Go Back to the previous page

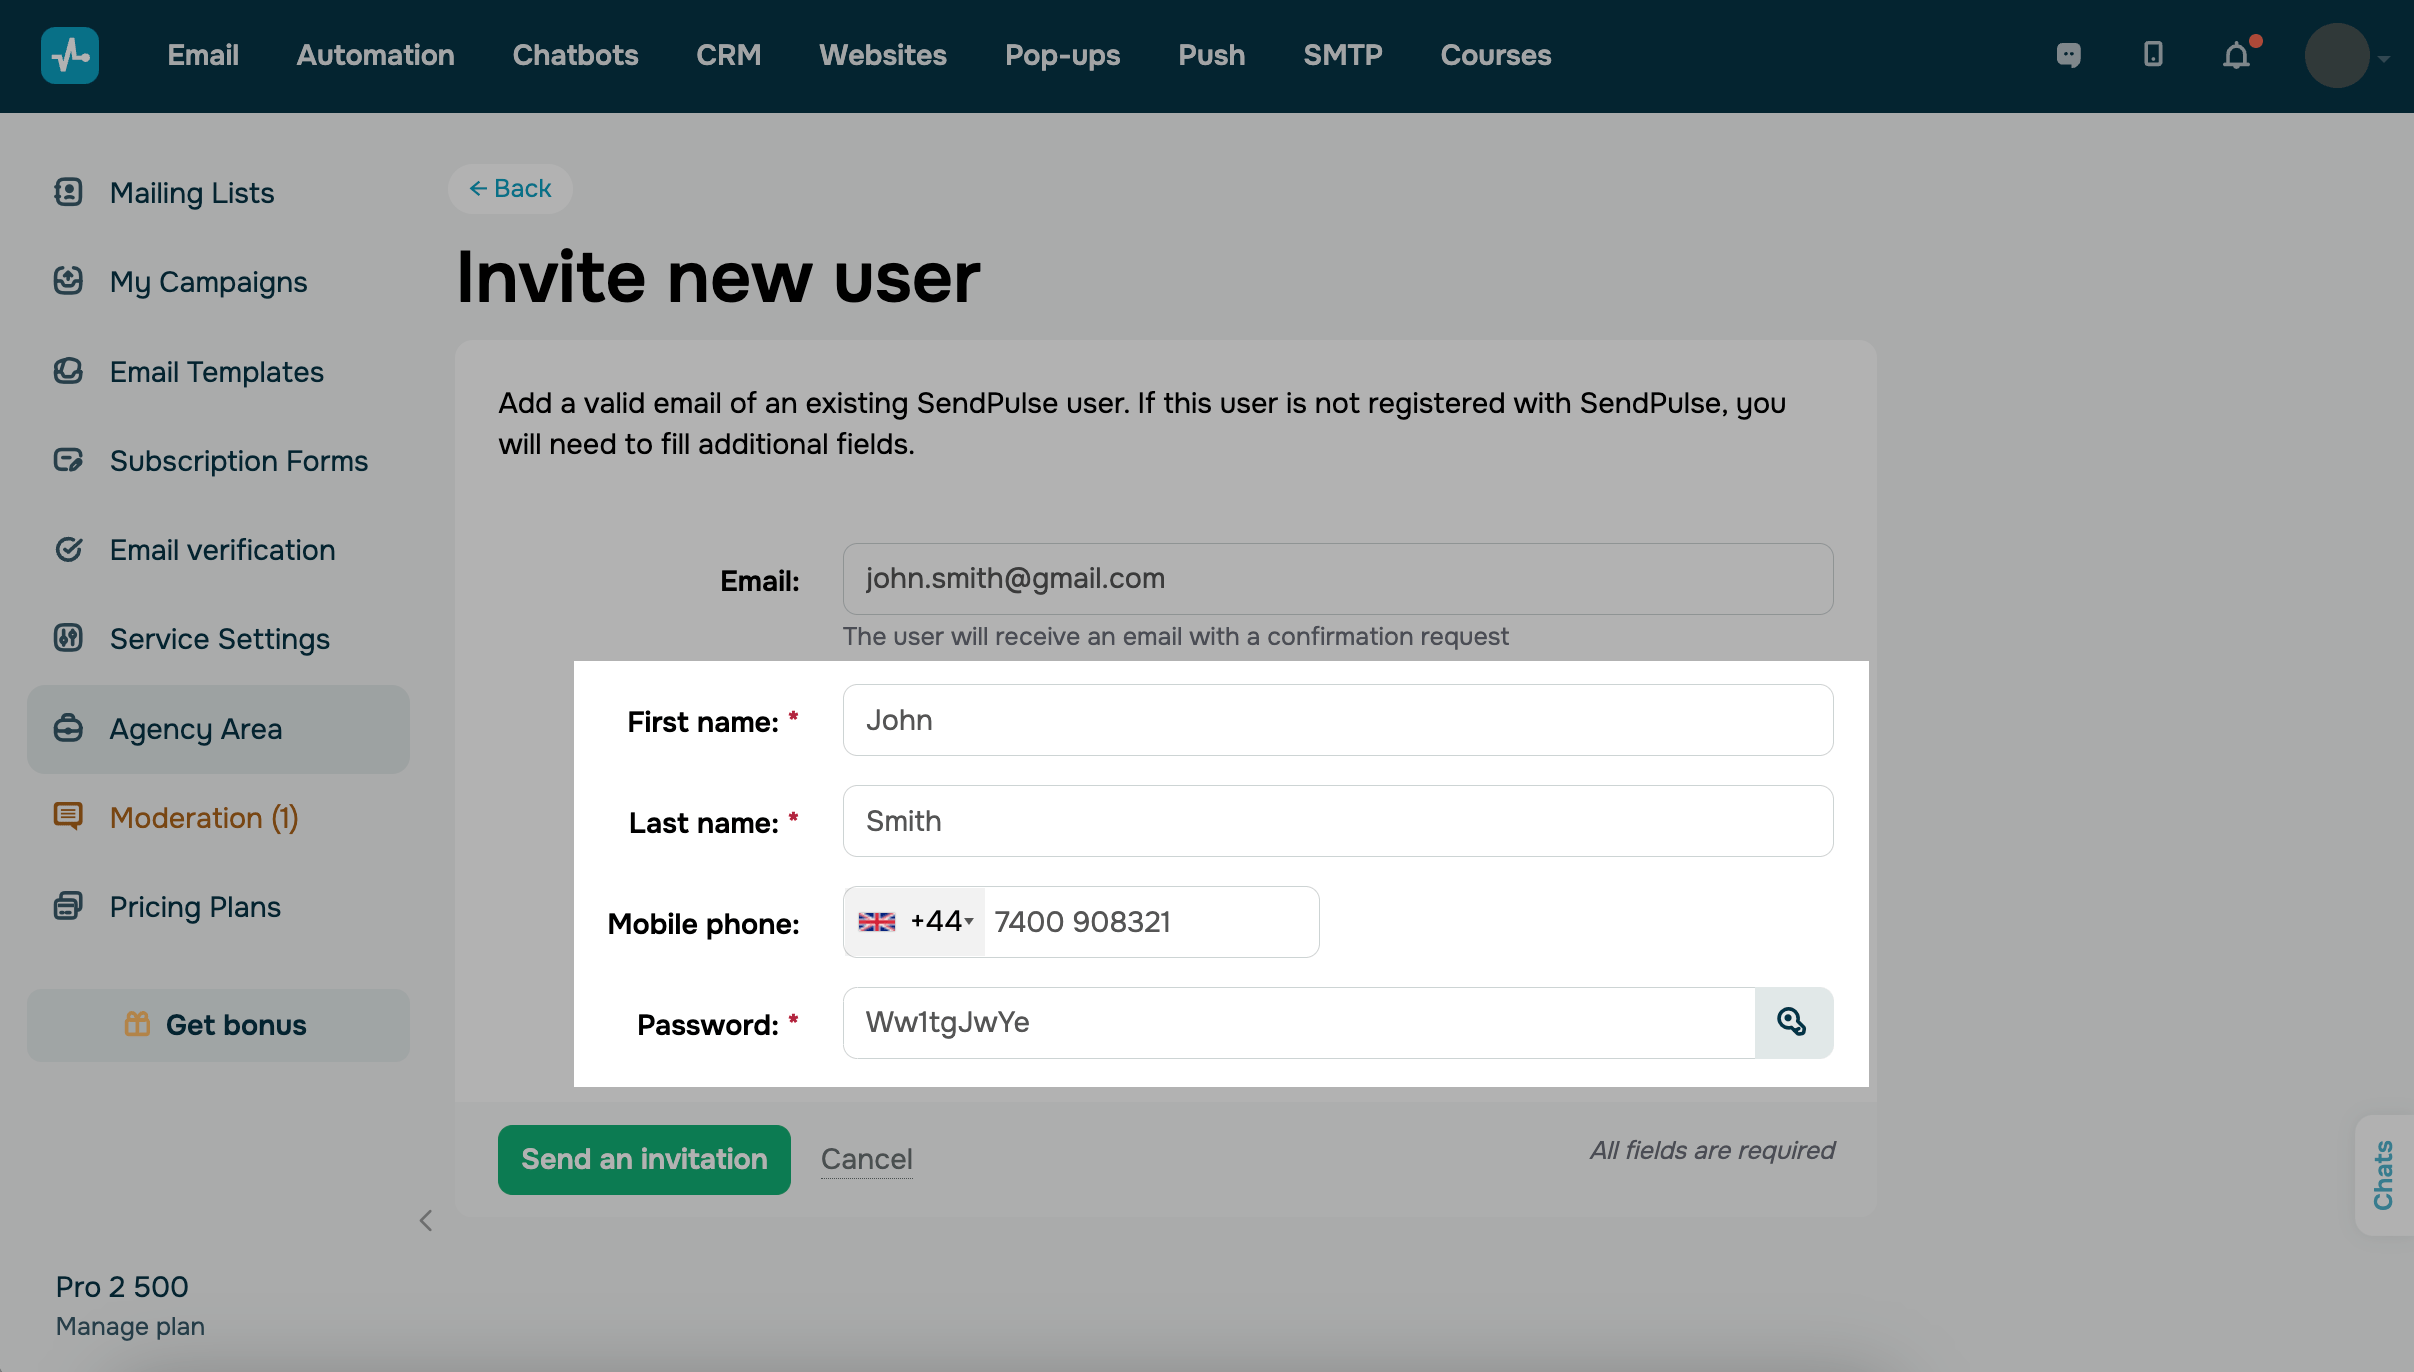pyautogui.click(x=510, y=189)
